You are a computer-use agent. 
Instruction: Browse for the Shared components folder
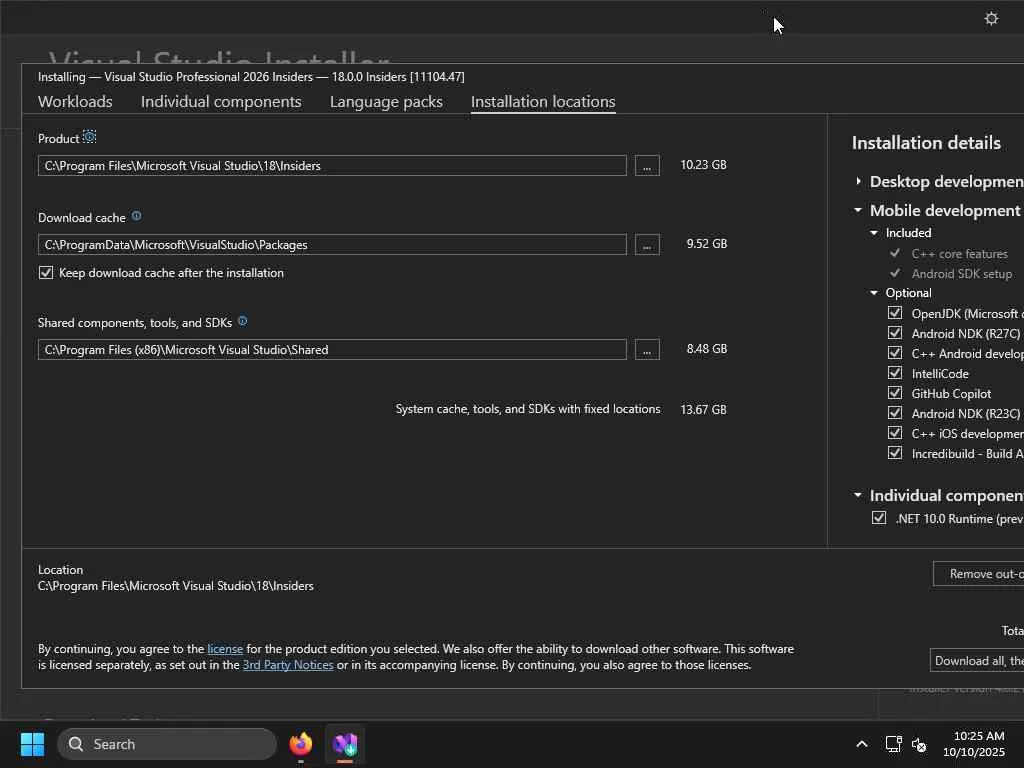647,349
